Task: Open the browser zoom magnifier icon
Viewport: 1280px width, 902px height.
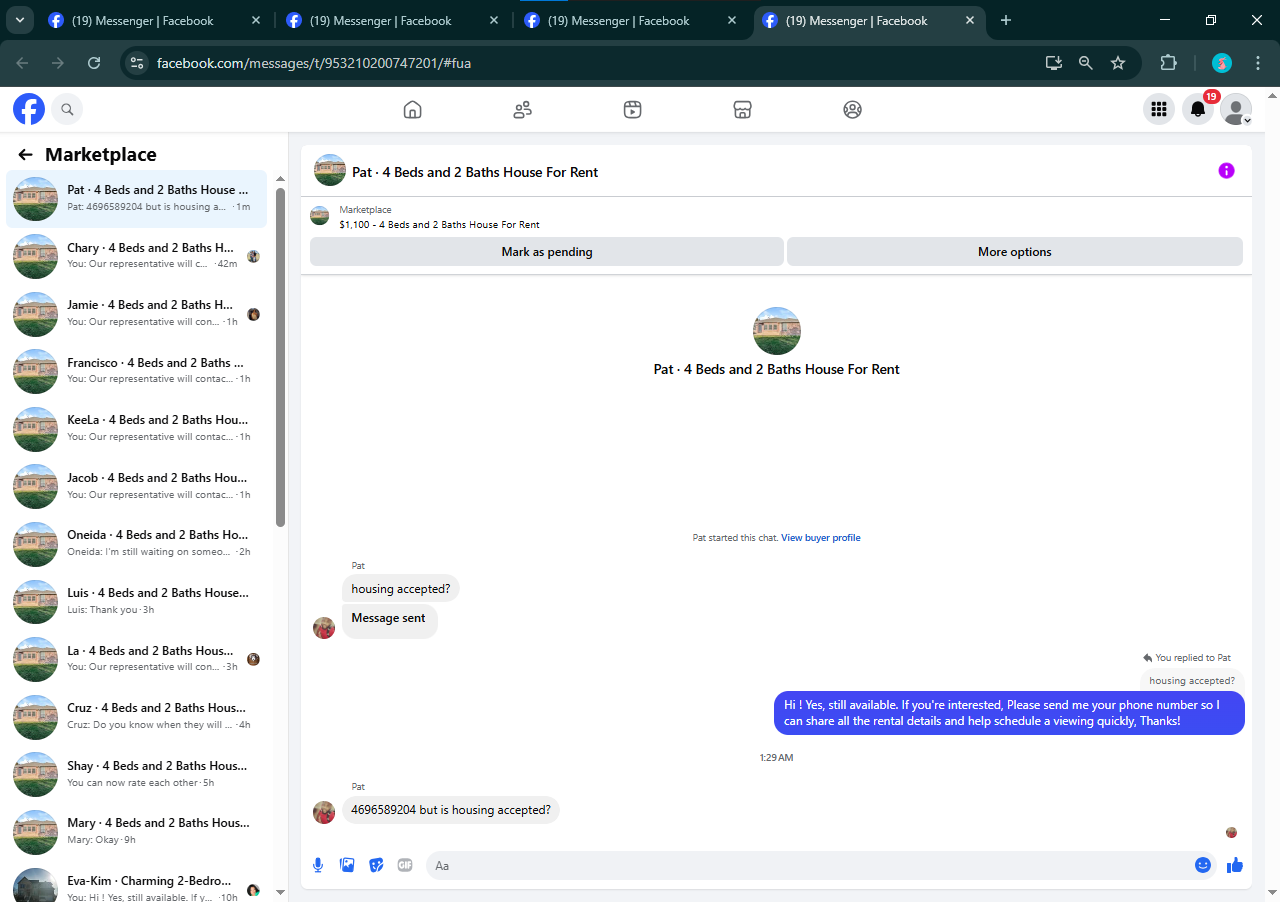Action: pyautogui.click(x=1086, y=63)
